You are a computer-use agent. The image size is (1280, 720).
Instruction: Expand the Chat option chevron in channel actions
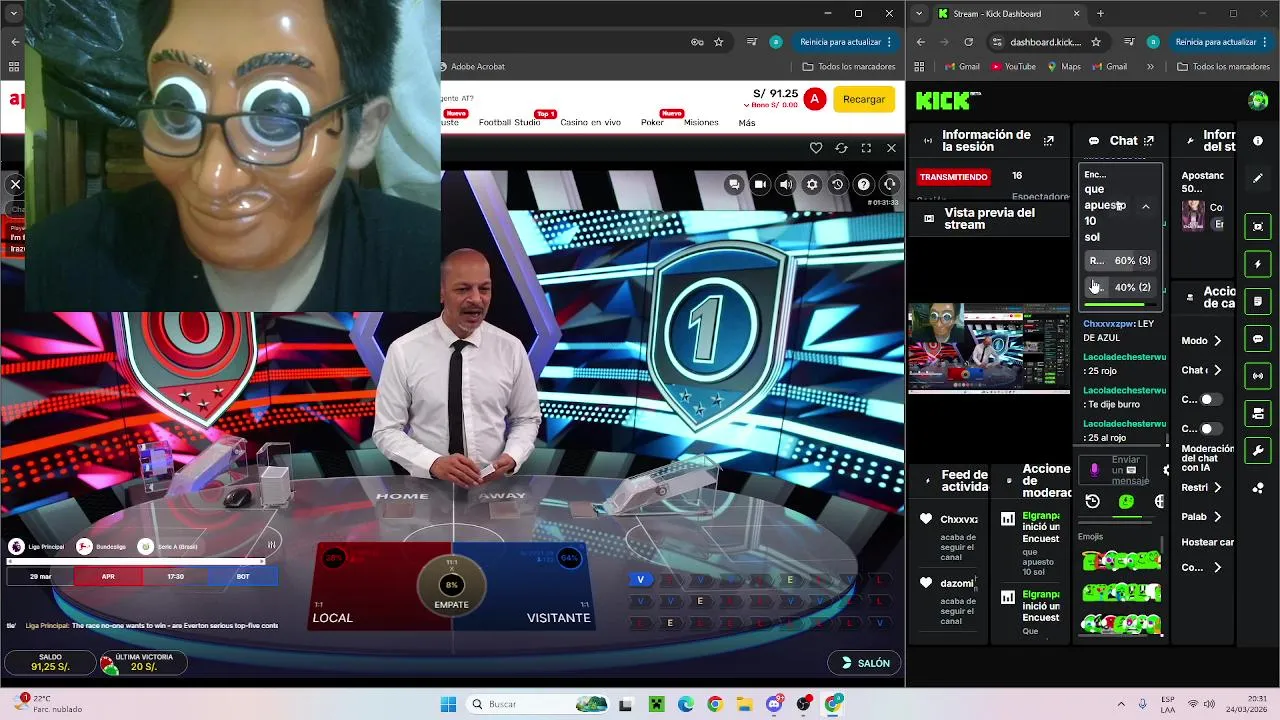click(1217, 370)
